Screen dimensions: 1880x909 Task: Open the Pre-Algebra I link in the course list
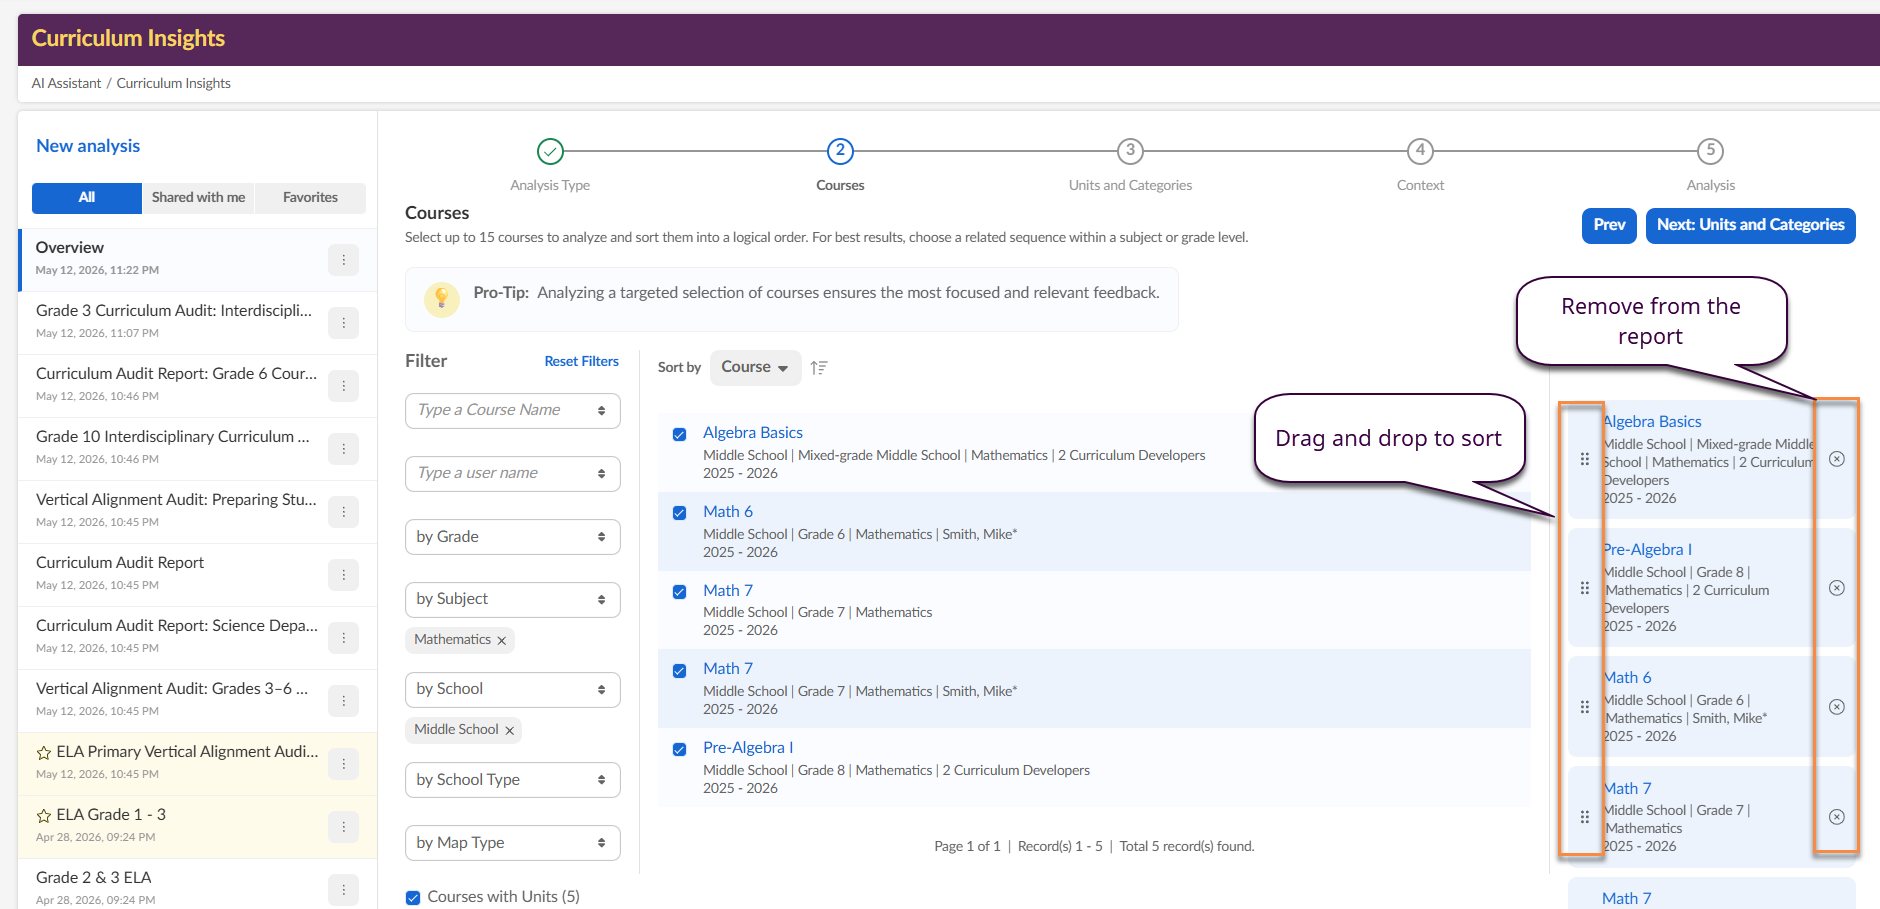pyautogui.click(x=748, y=748)
